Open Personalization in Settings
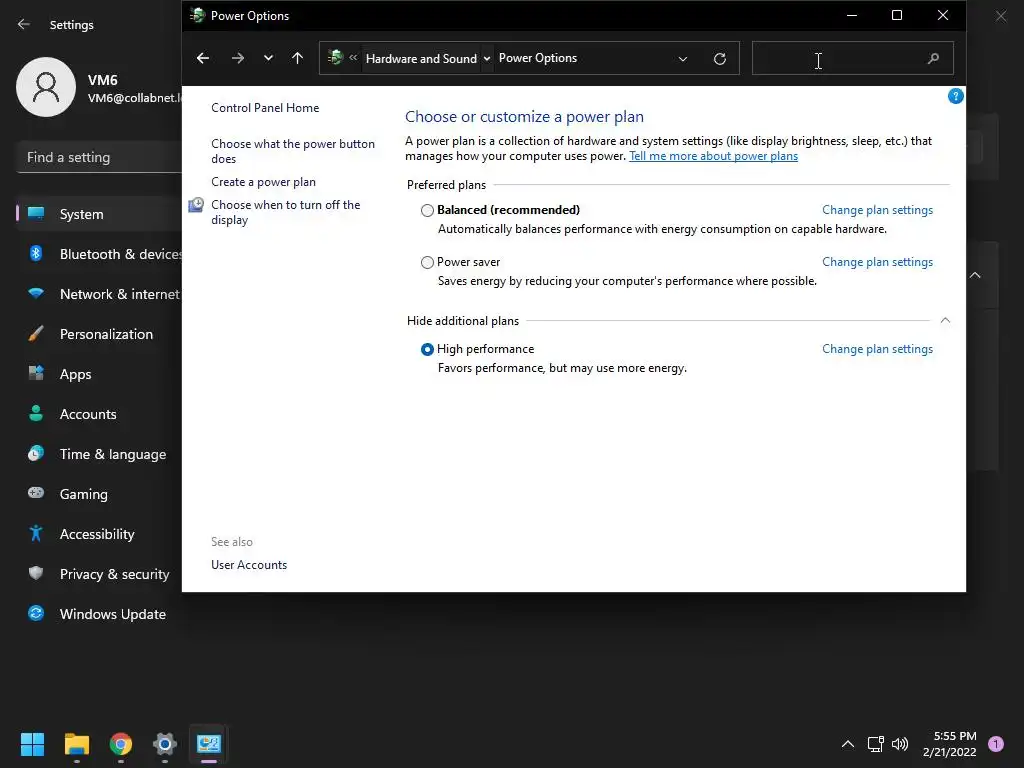 (x=99, y=334)
